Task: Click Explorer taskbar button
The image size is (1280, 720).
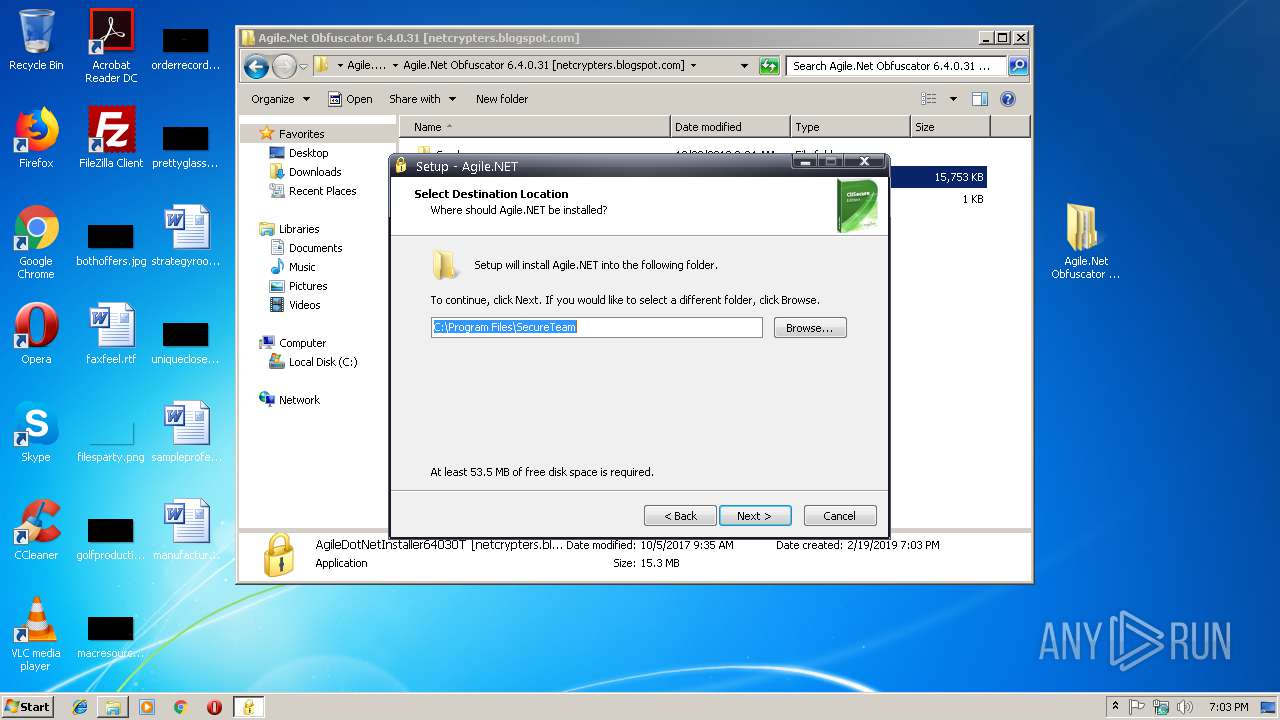Action: (x=113, y=707)
